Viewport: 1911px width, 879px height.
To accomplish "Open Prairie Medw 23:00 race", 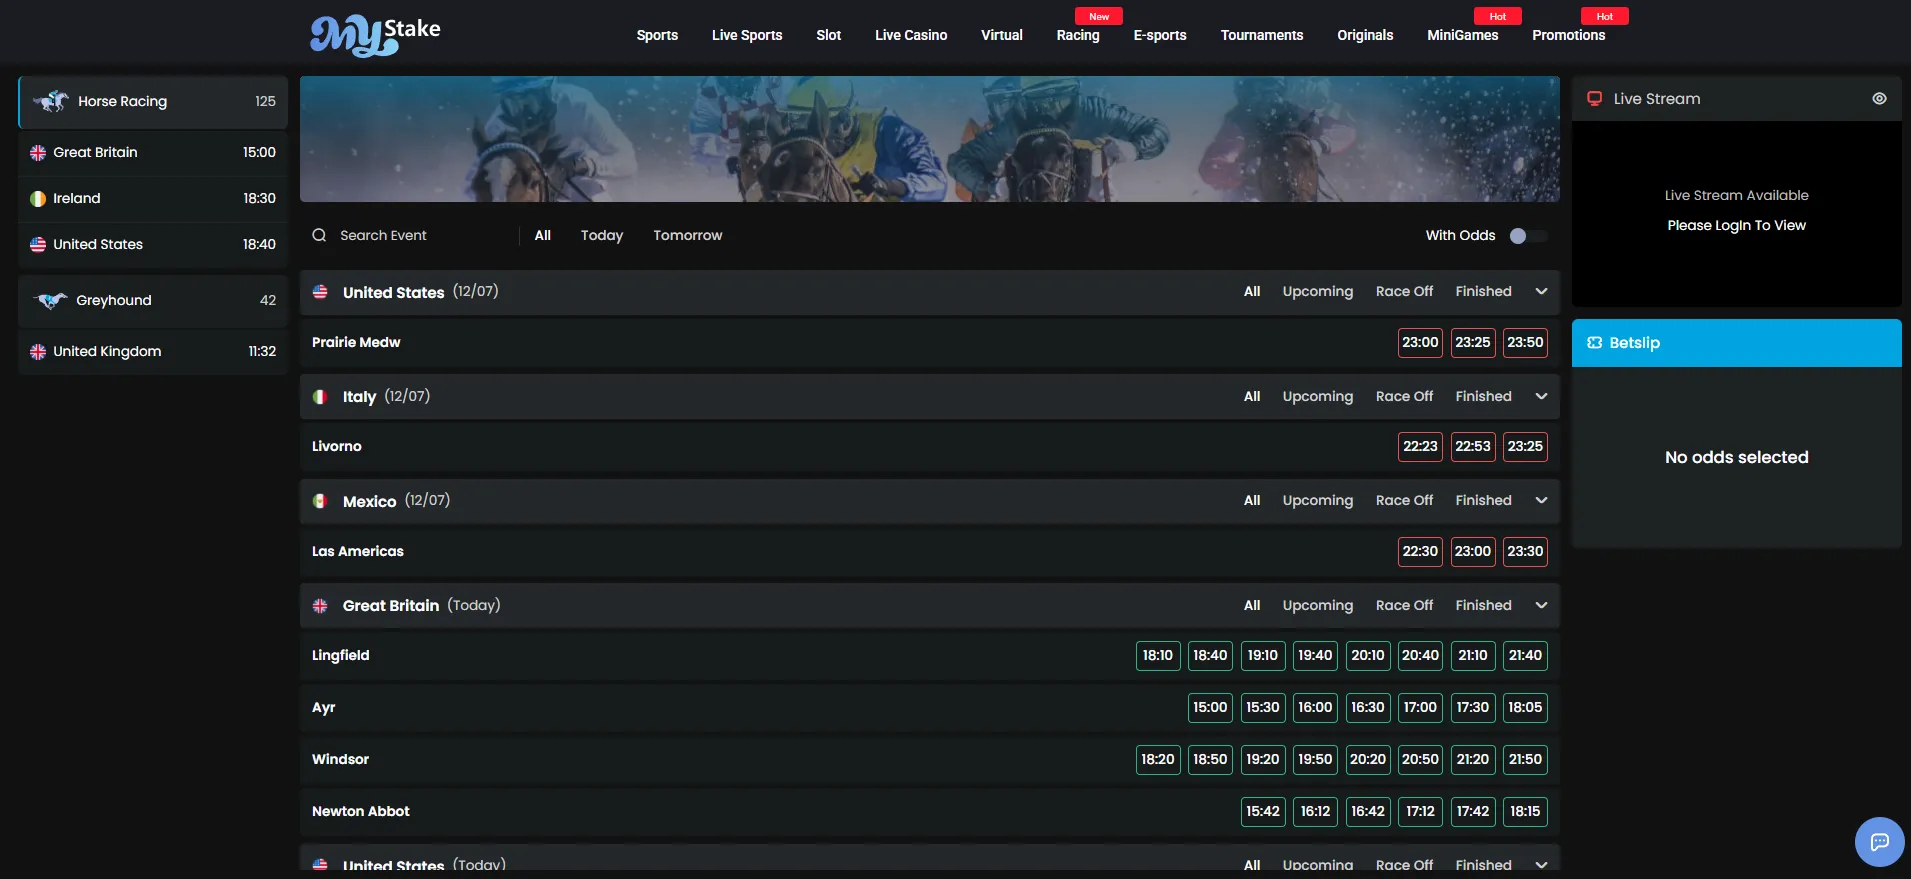I will coord(1420,342).
